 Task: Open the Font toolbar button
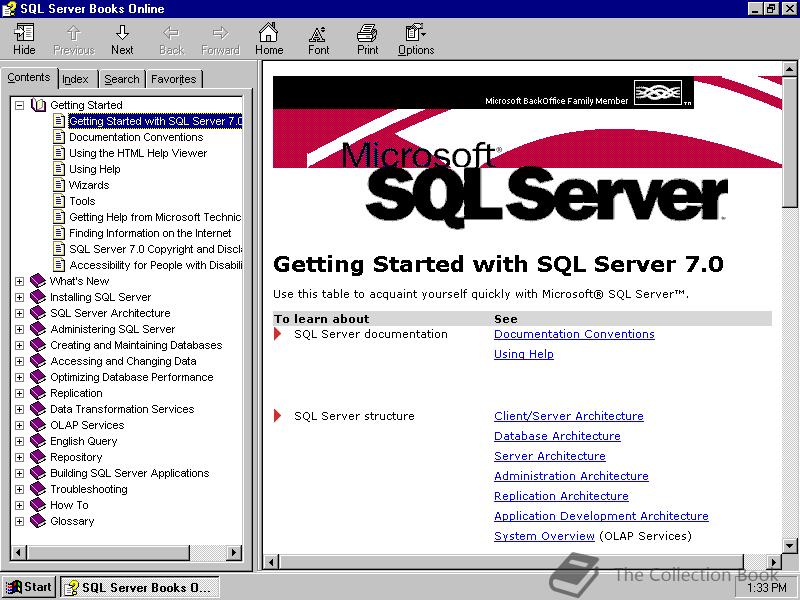318,39
